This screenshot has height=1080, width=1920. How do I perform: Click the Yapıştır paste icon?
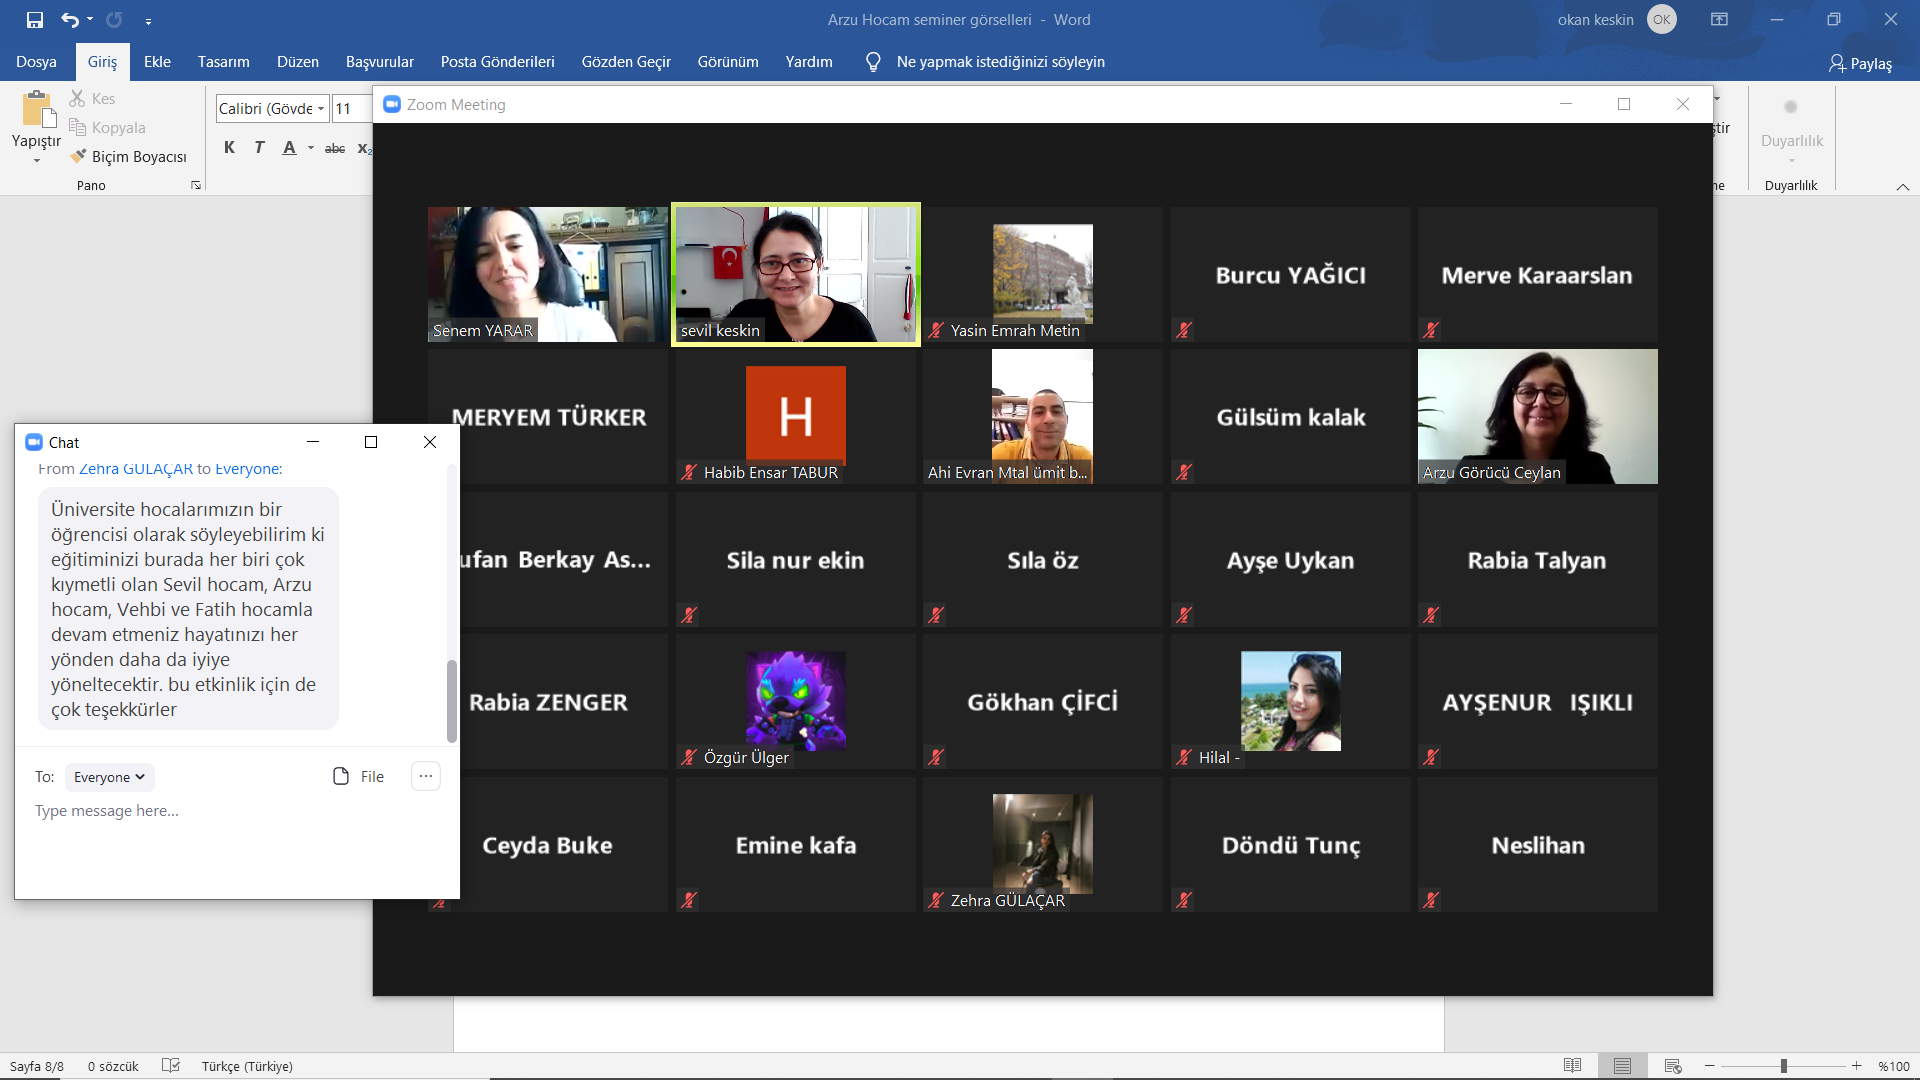coord(37,111)
